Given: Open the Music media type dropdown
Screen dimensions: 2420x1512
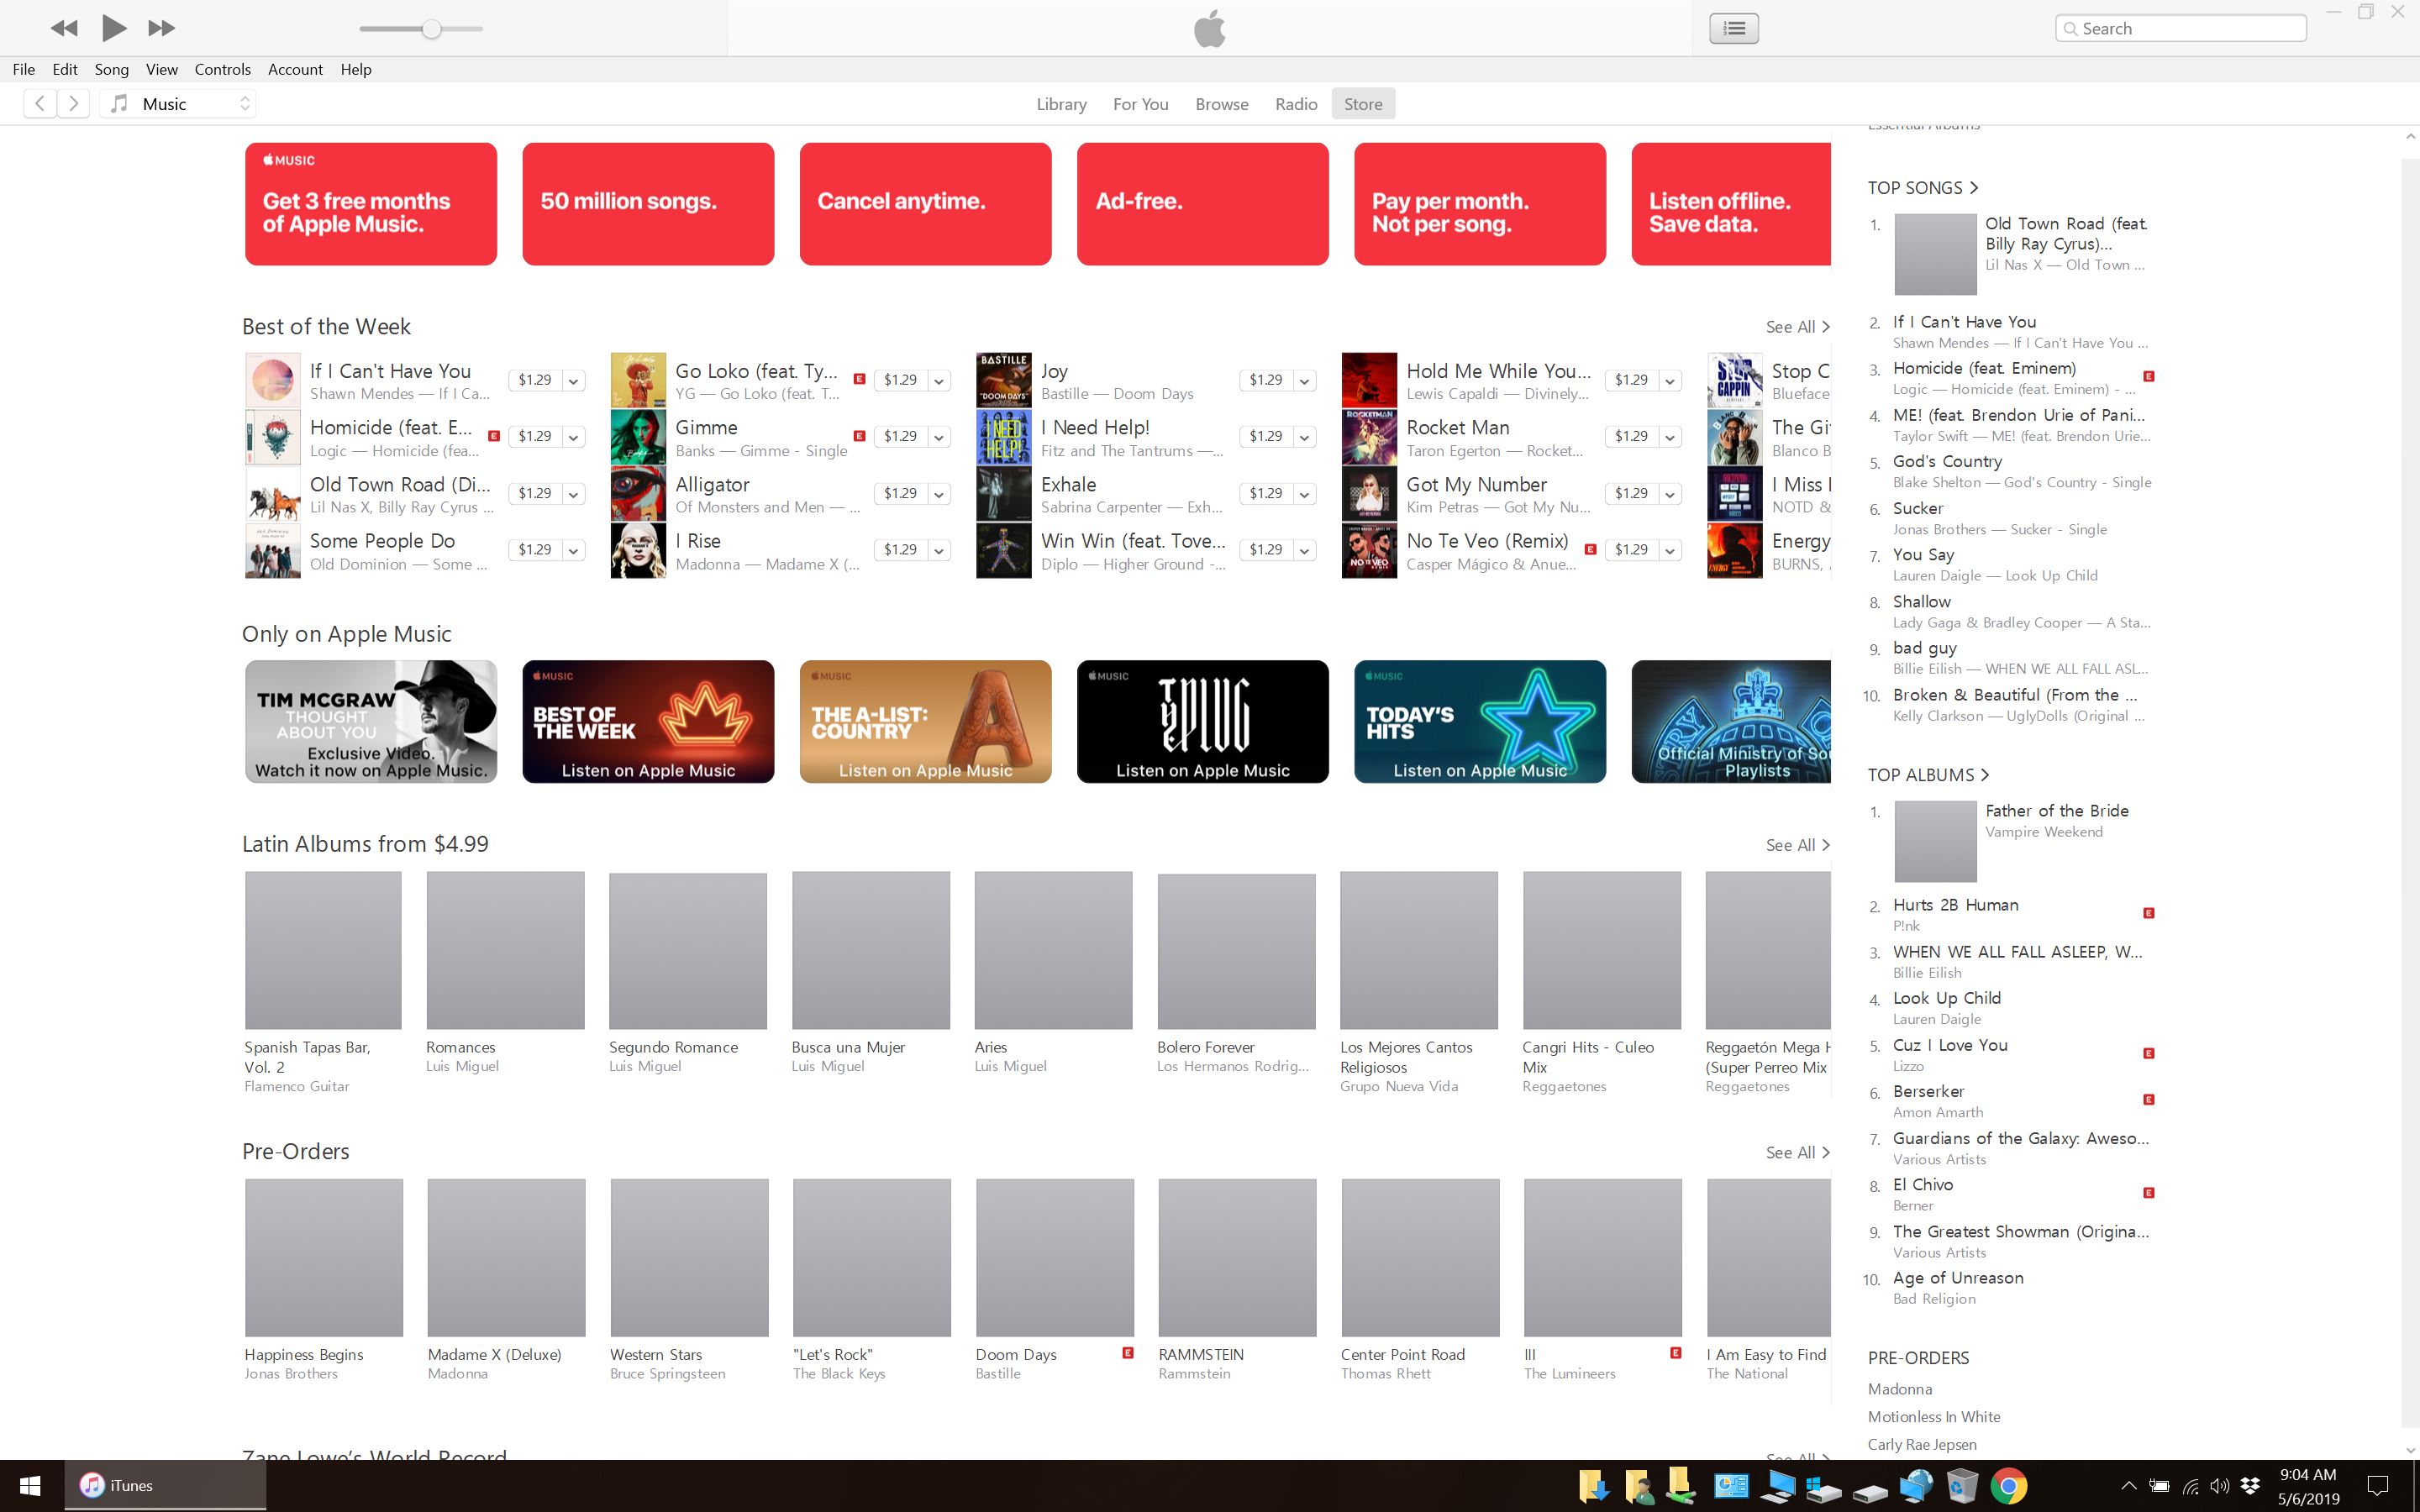Looking at the screenshot, I should pyautogui.click(x=180, y=104).
